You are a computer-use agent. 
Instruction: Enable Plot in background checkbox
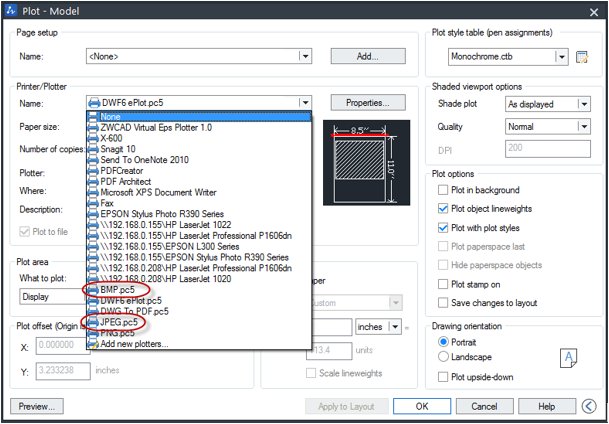tap(443, 190)
